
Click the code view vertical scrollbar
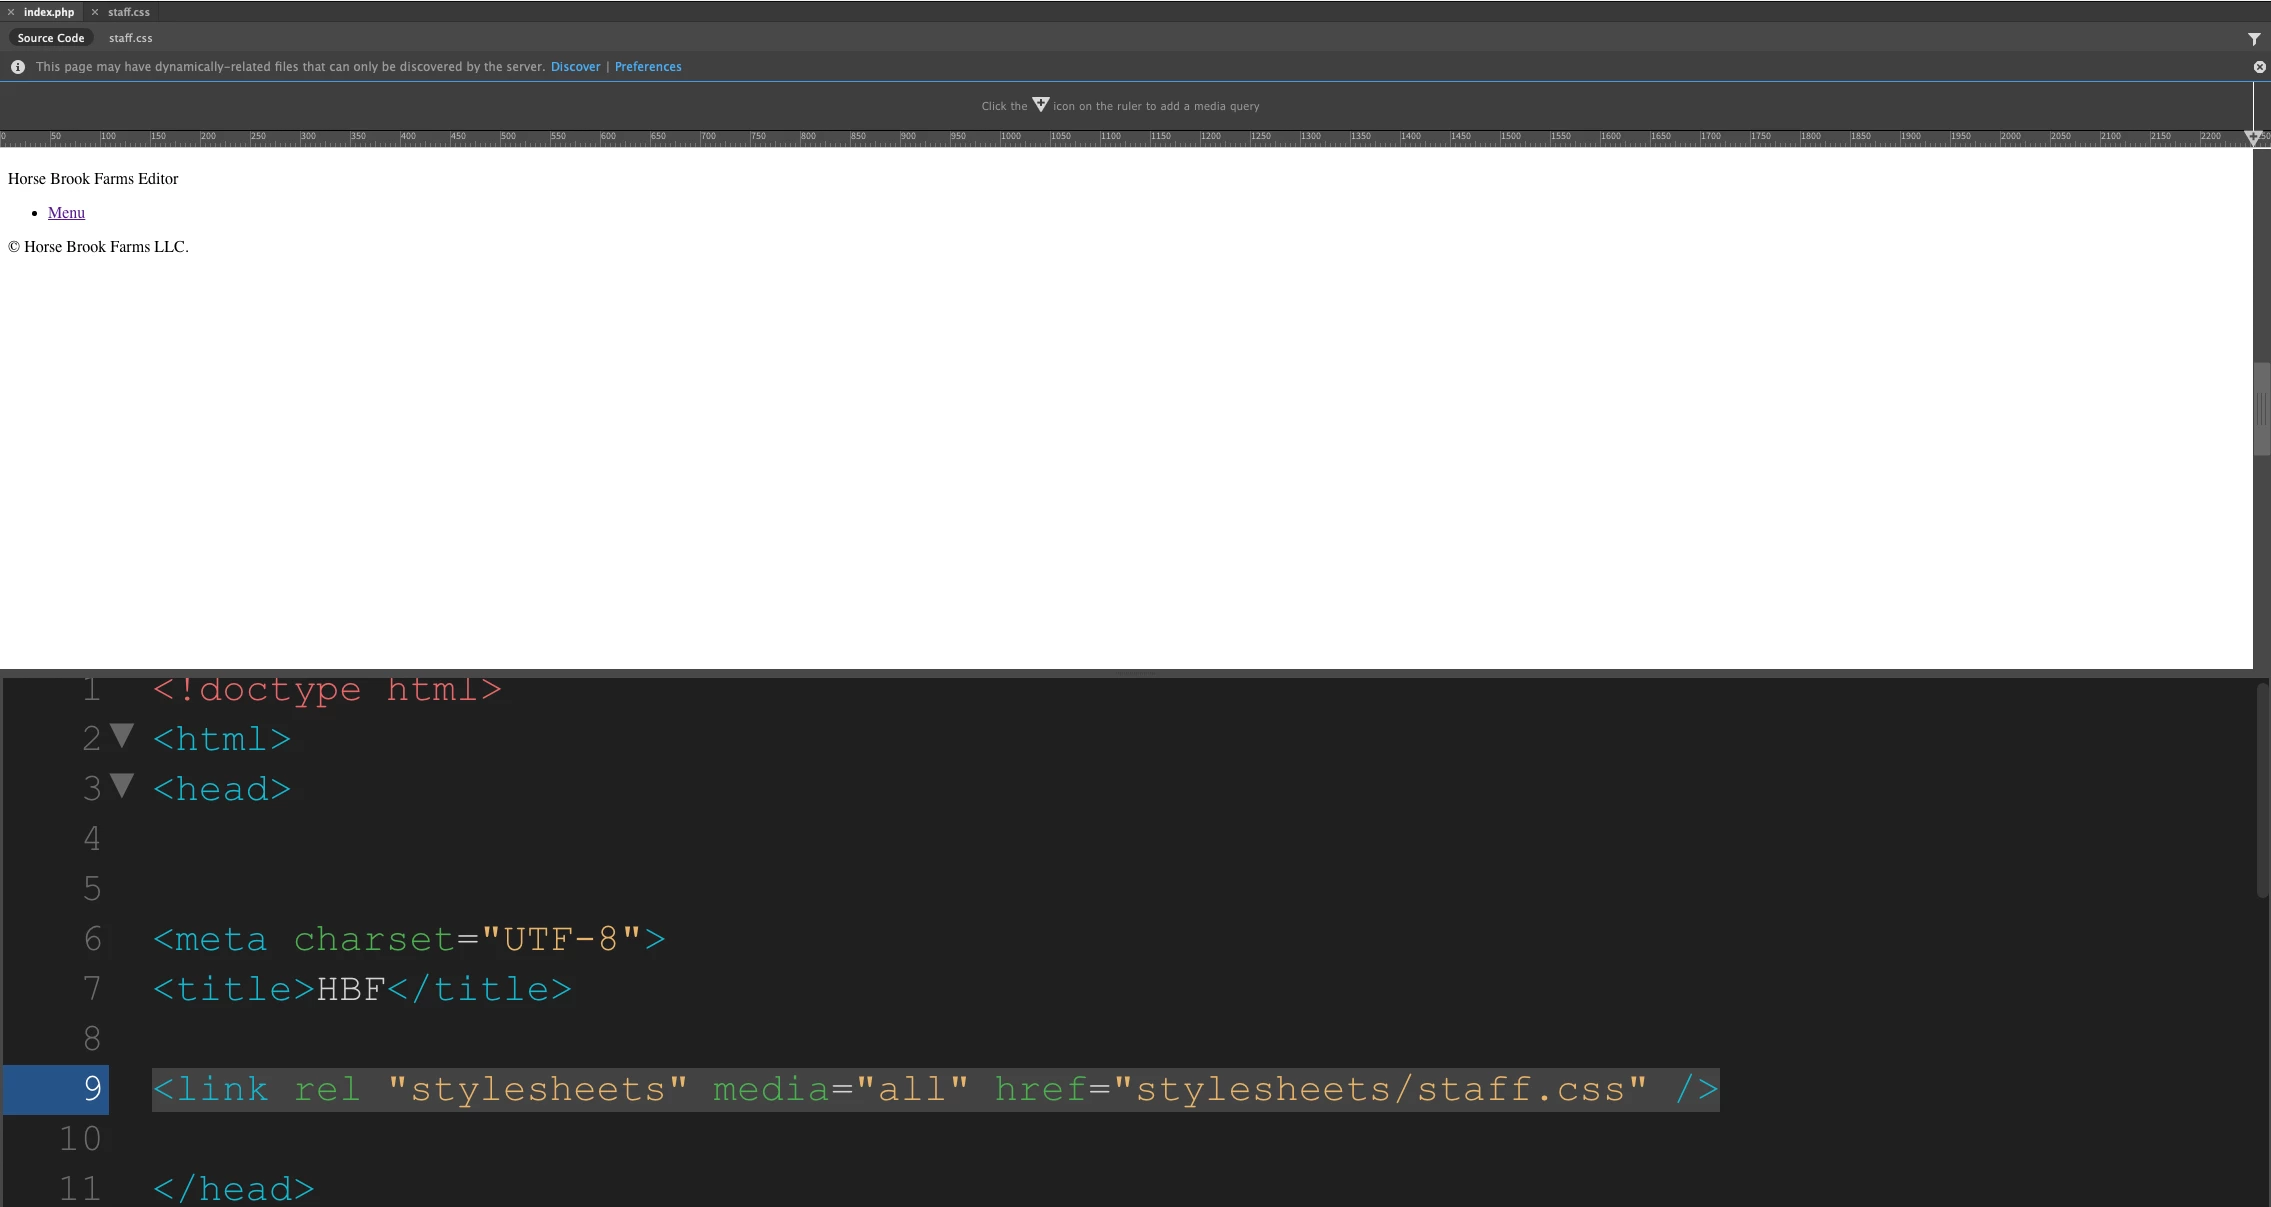[x=2262, y=790]
